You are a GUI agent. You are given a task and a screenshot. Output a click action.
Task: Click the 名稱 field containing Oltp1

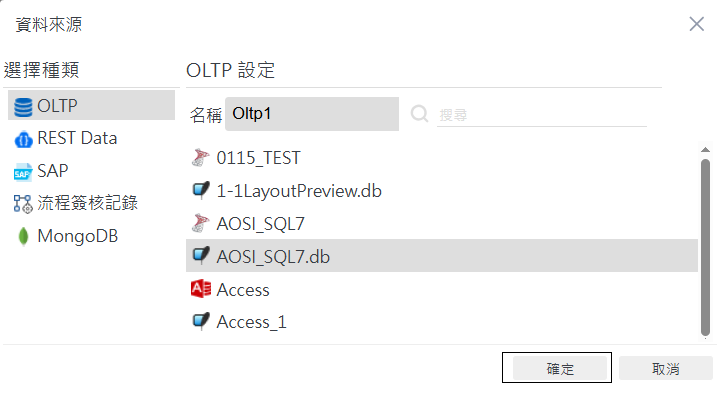pyautogui.click(x=312, y=114)
